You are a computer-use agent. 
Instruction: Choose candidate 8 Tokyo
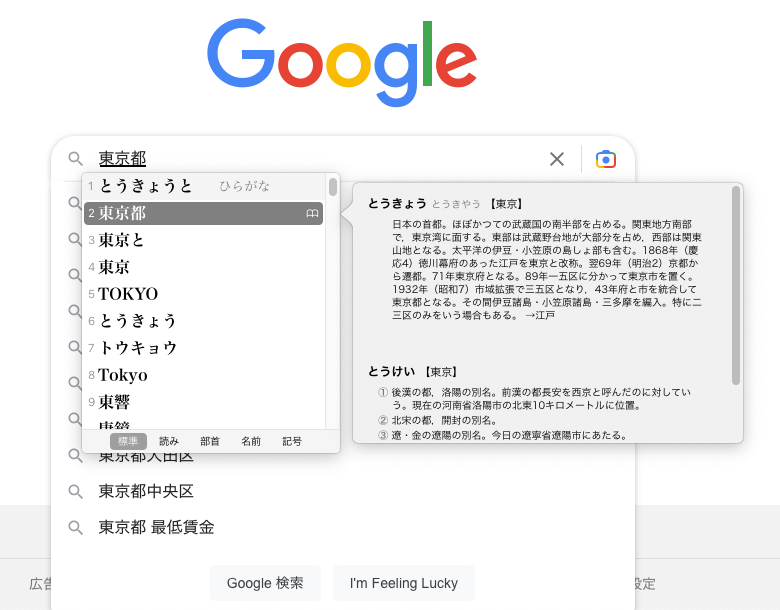click(204, 375)
